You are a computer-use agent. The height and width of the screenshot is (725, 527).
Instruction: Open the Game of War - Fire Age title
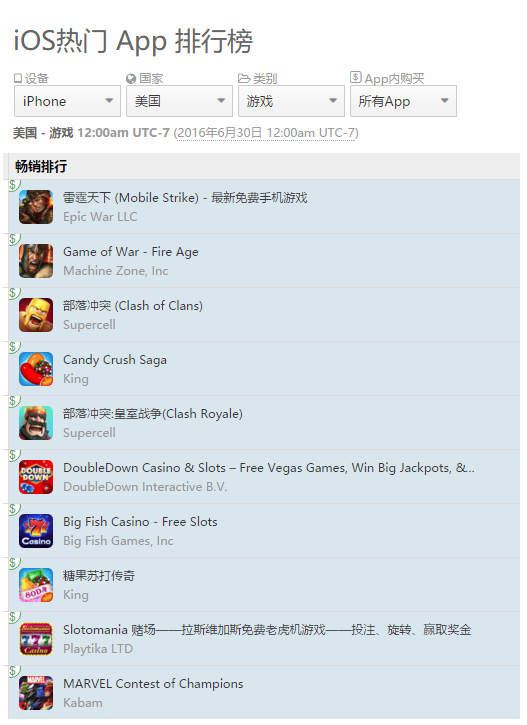(x=131, y=252)
